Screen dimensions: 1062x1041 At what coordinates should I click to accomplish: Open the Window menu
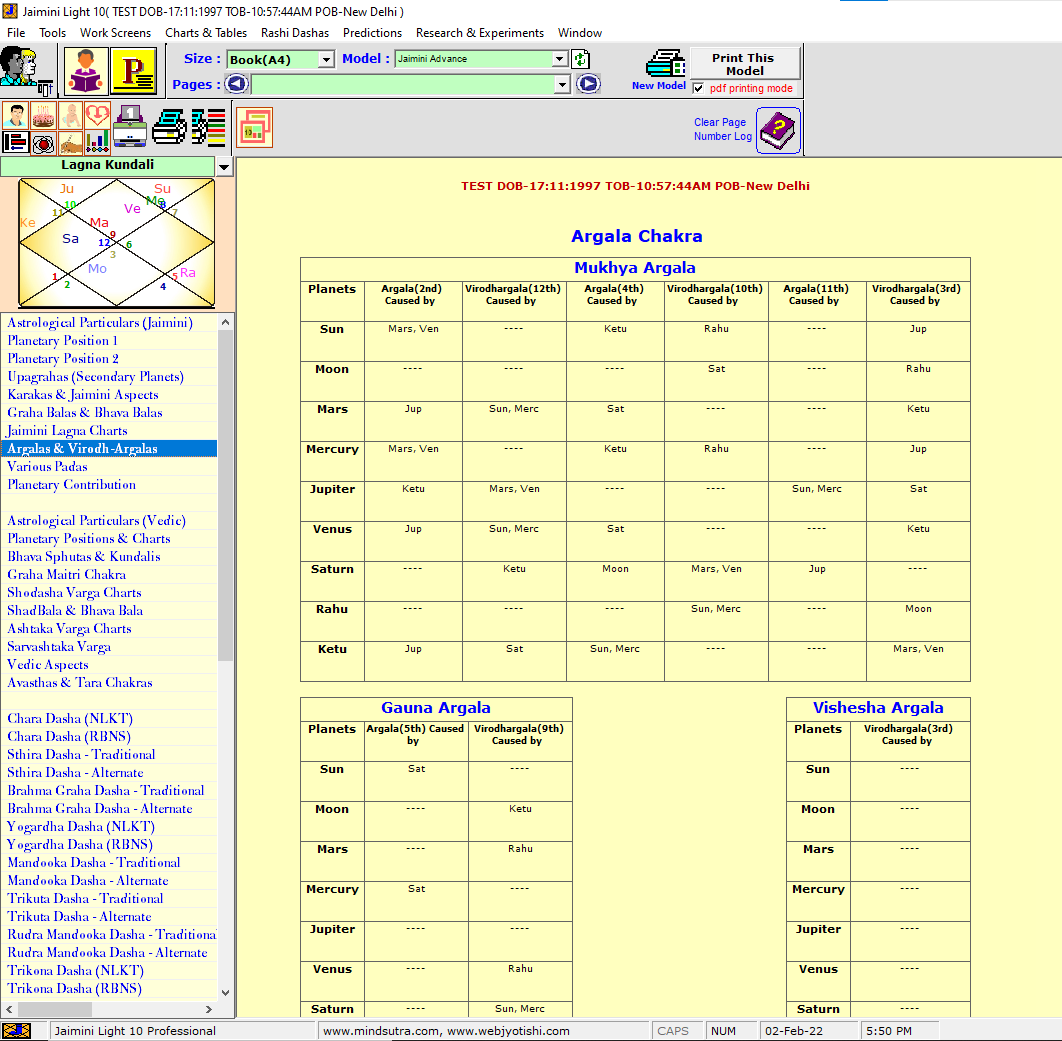tap(580, 33)
